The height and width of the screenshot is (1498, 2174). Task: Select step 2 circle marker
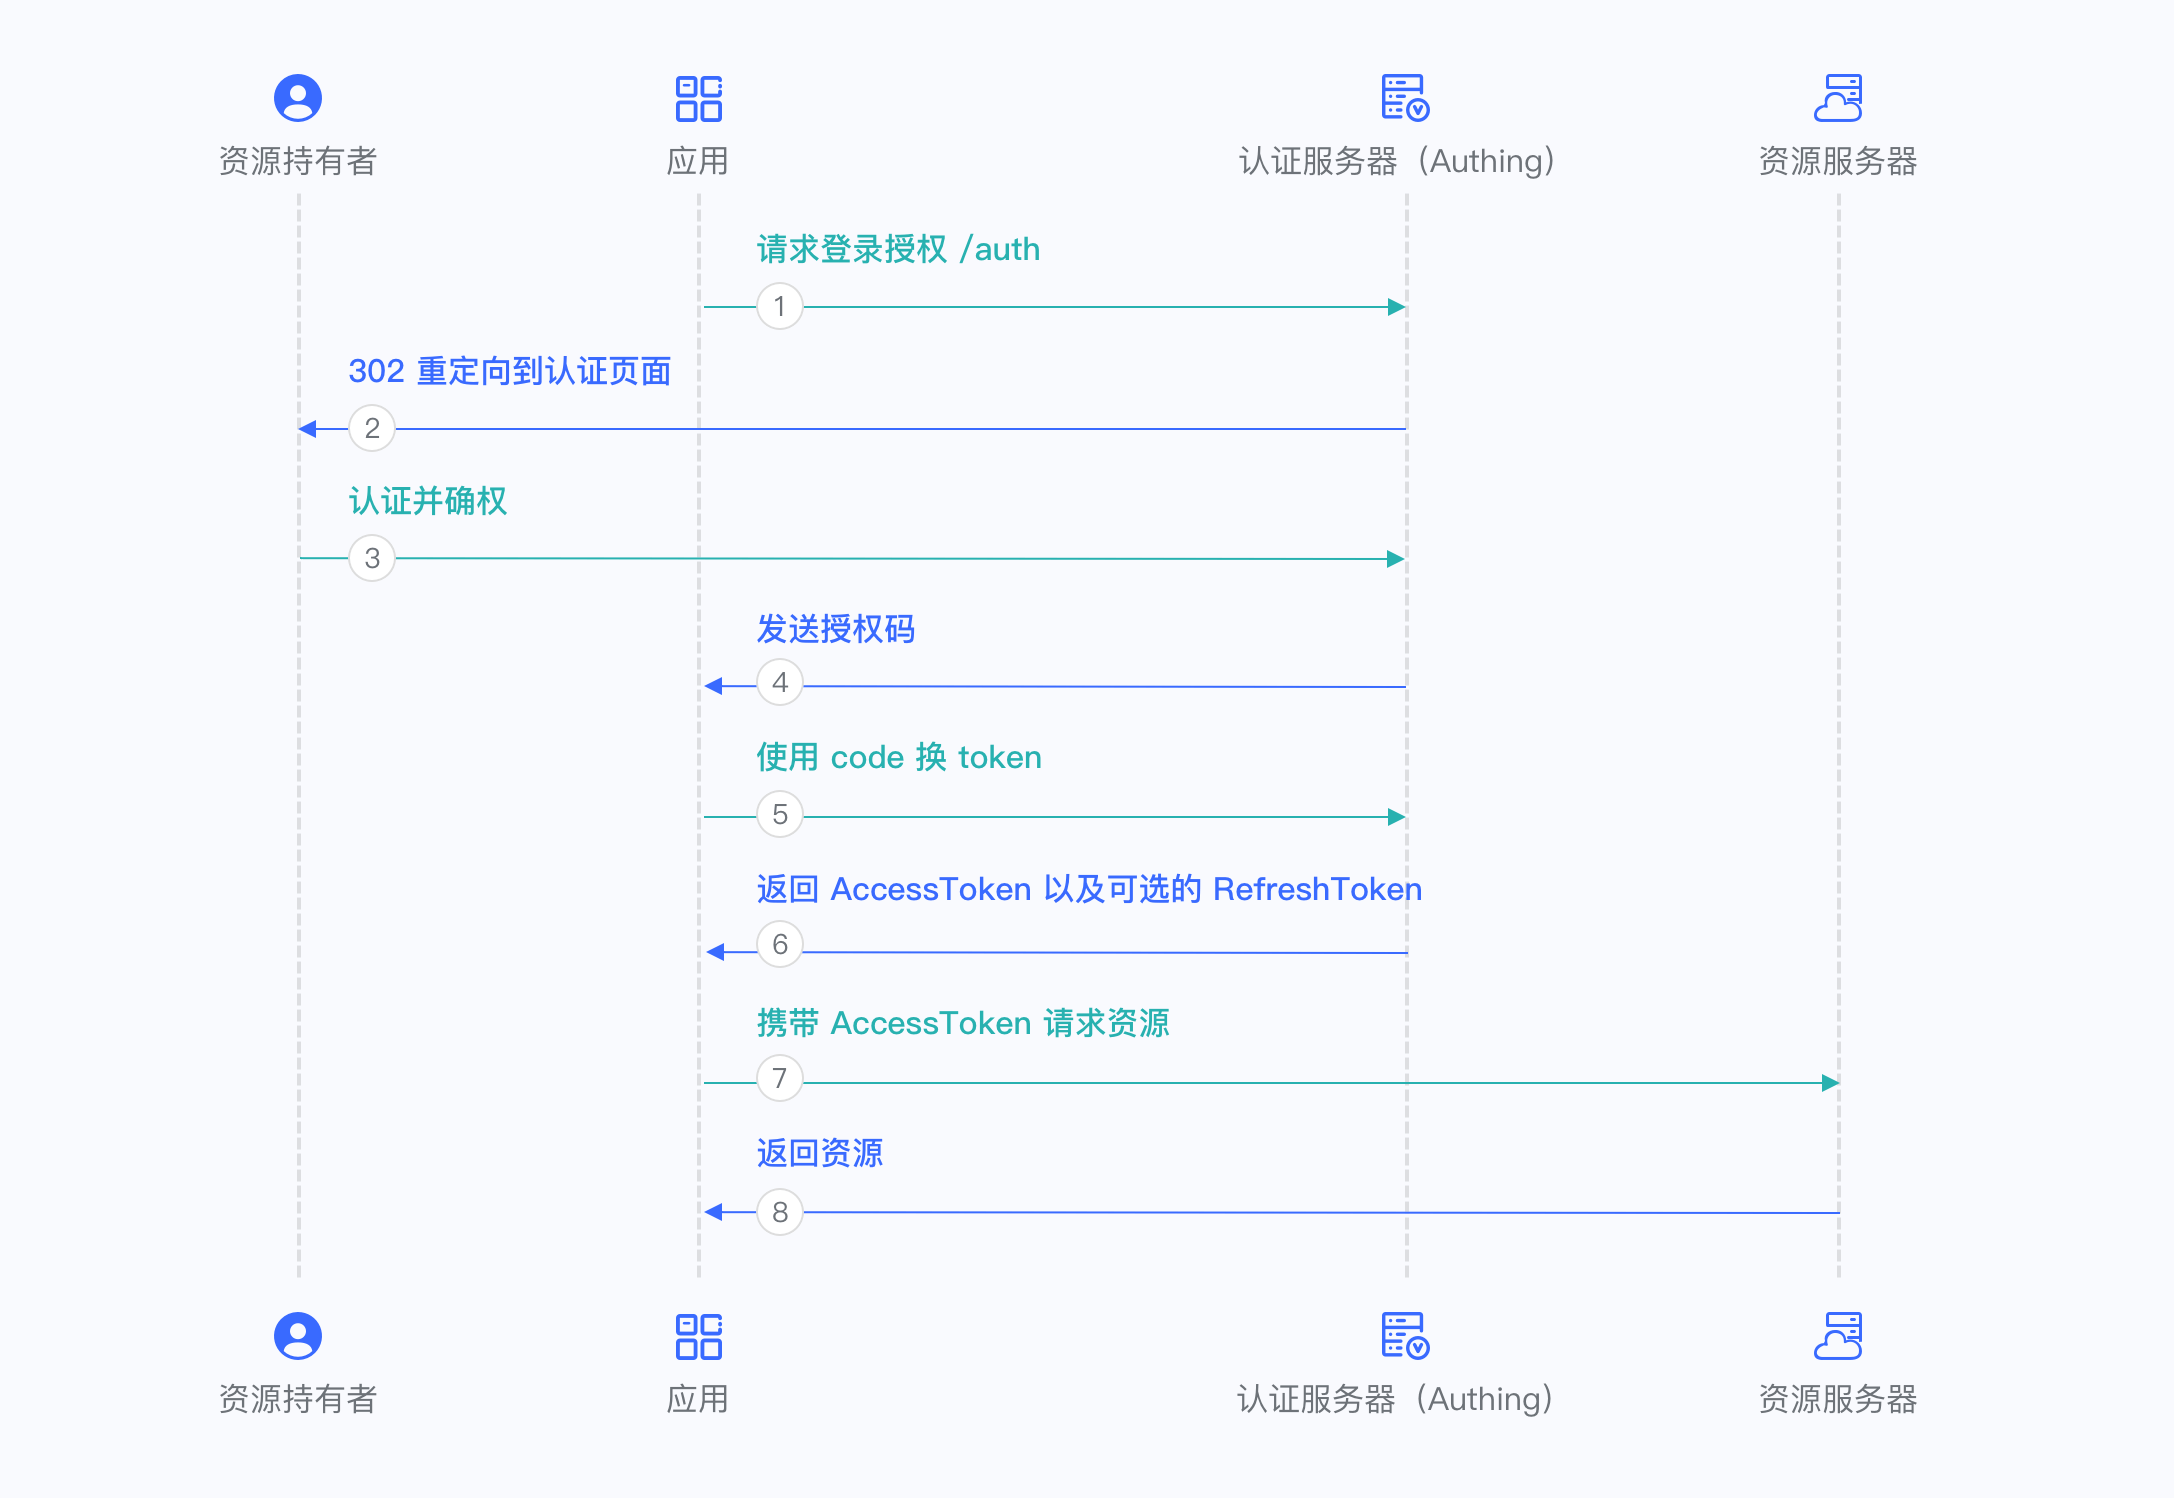pos(372,428)
